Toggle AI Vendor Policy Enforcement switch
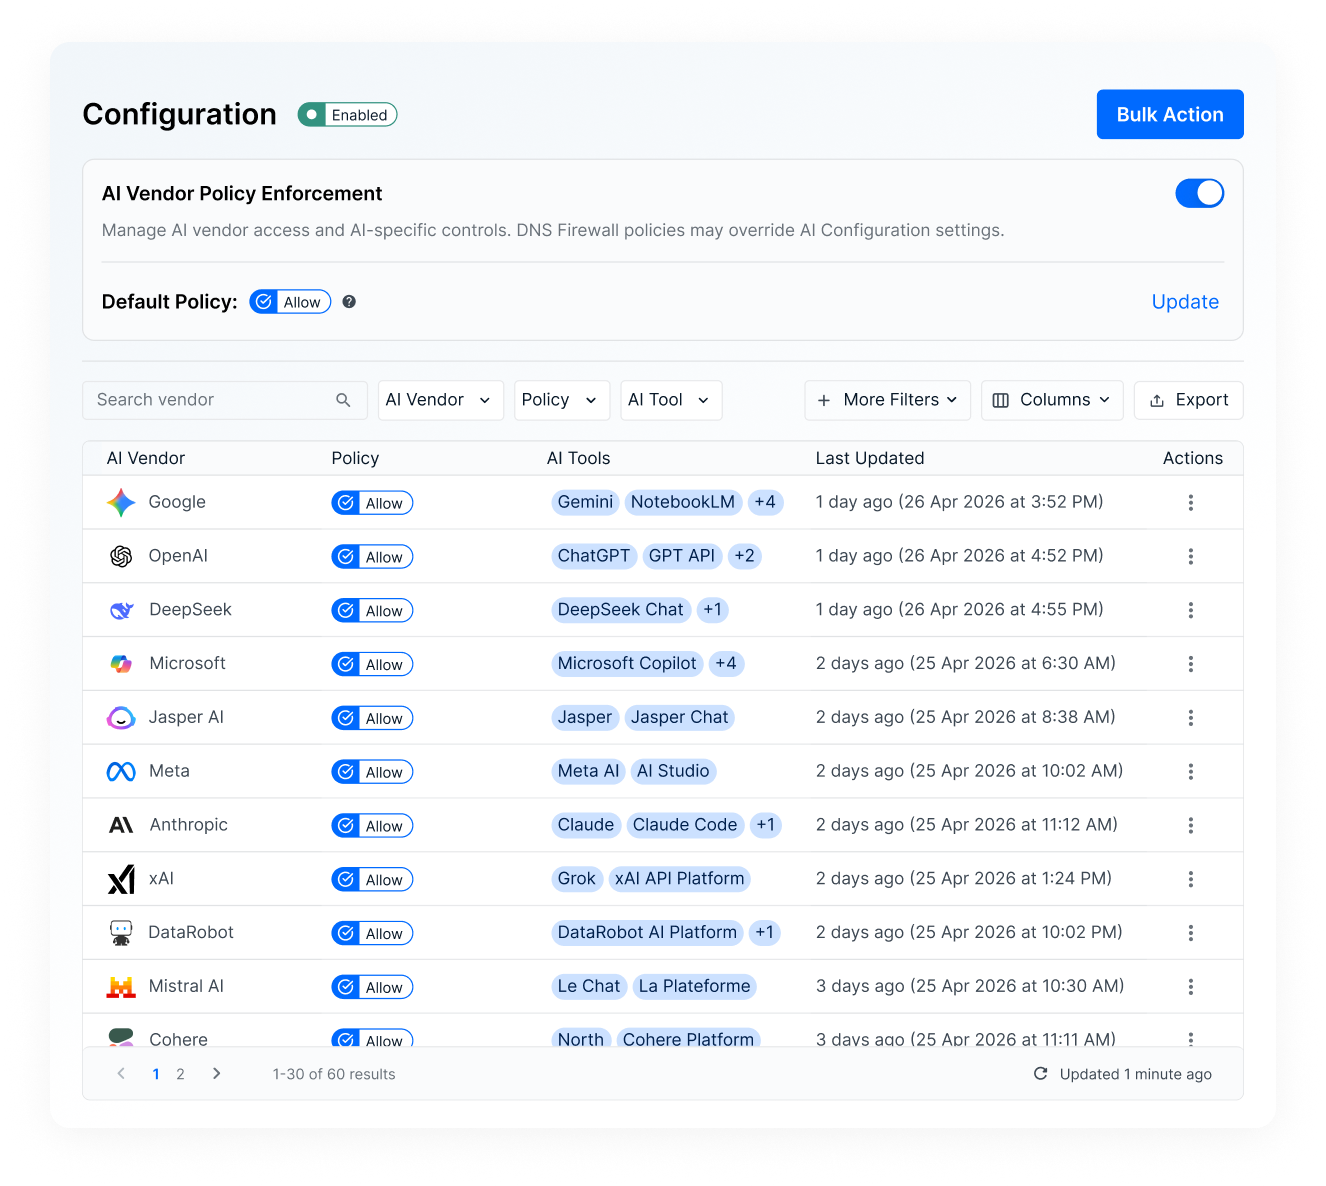1326x1186 pixels. point(1199,193)
